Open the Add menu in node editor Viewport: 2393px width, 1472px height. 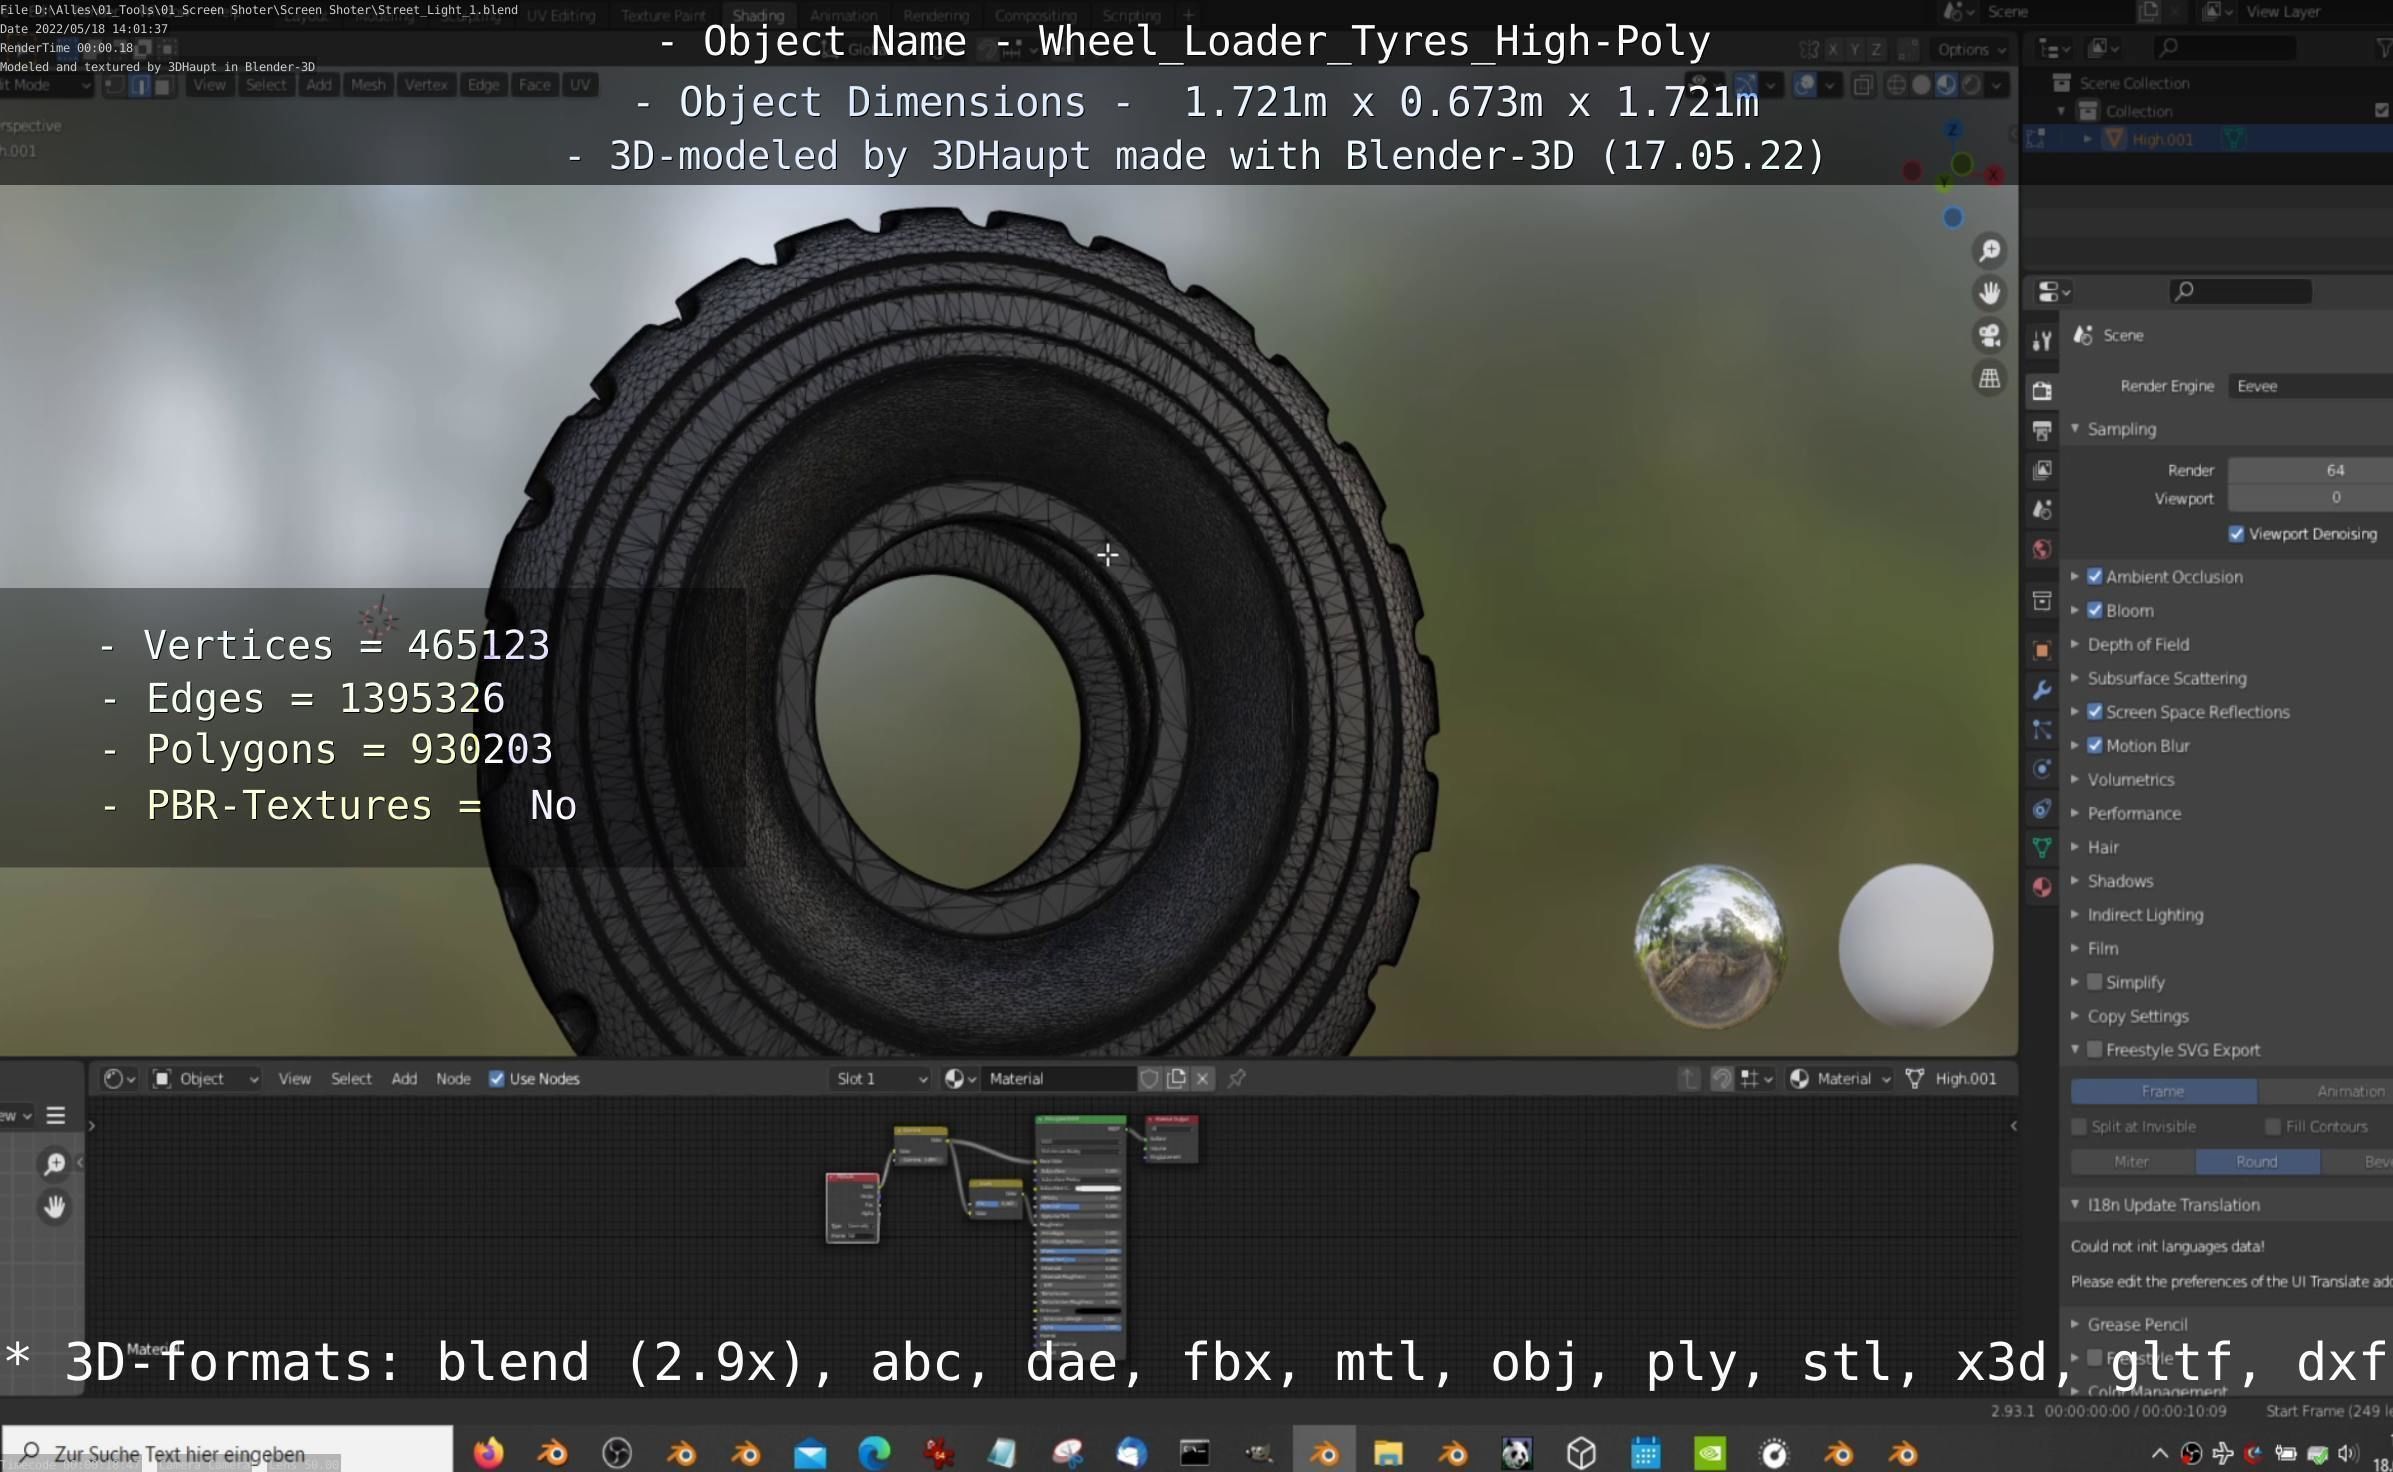pos(404,1078)
